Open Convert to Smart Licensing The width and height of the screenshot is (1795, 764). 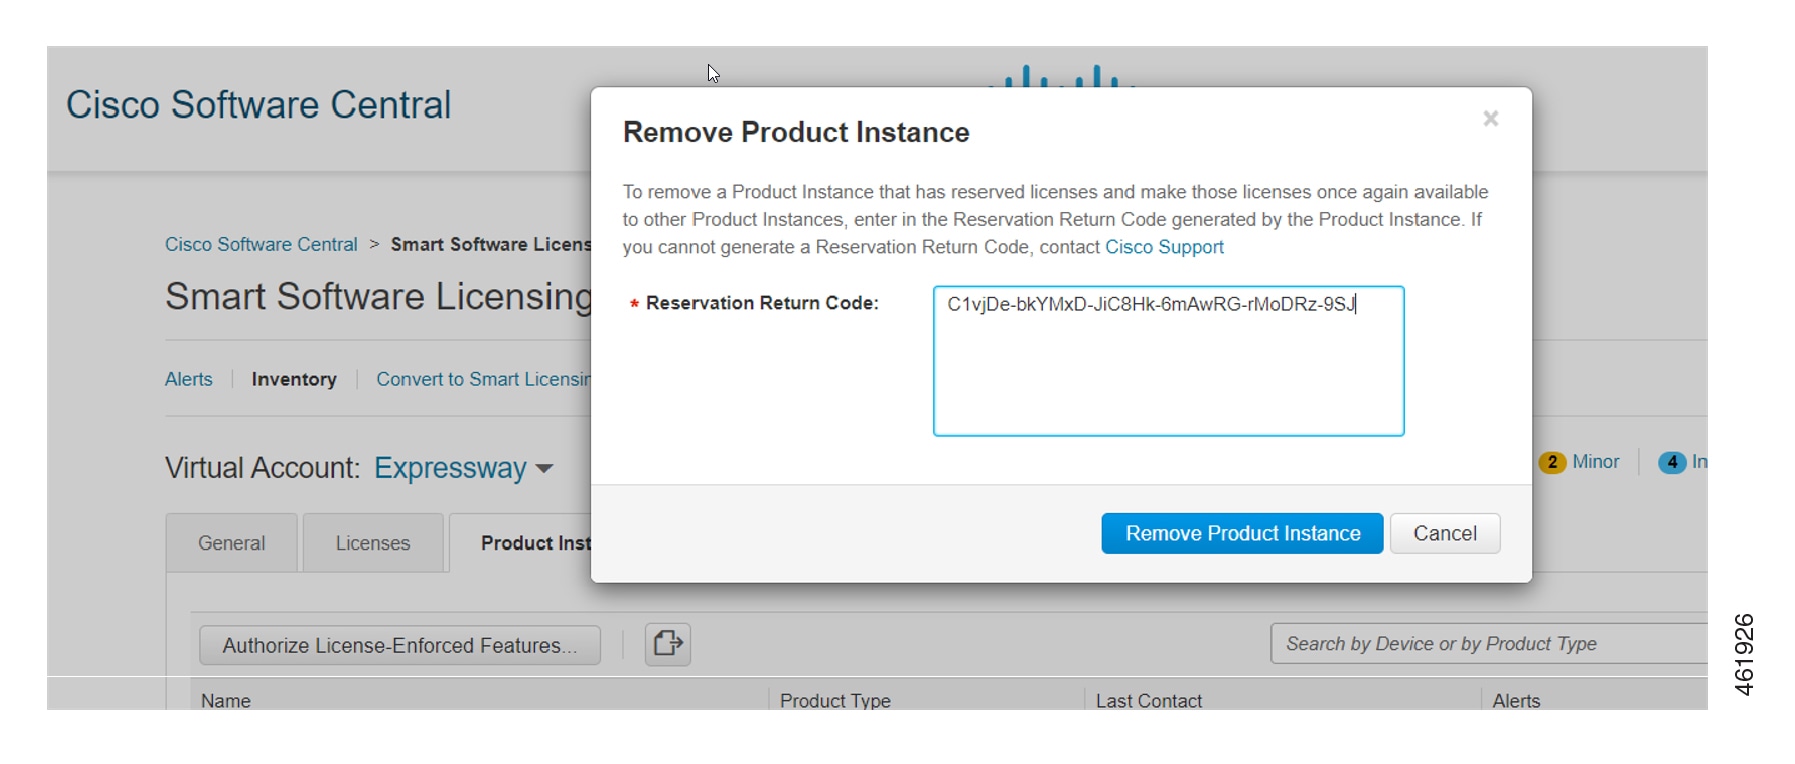[483, 379]
